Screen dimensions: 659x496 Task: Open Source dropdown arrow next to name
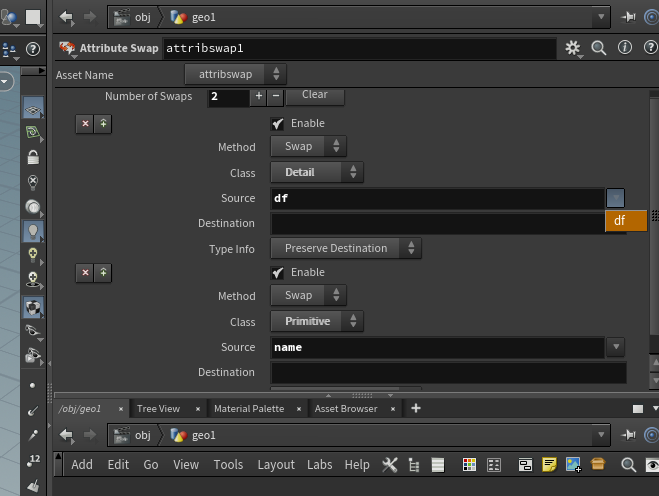pos(616,347)
